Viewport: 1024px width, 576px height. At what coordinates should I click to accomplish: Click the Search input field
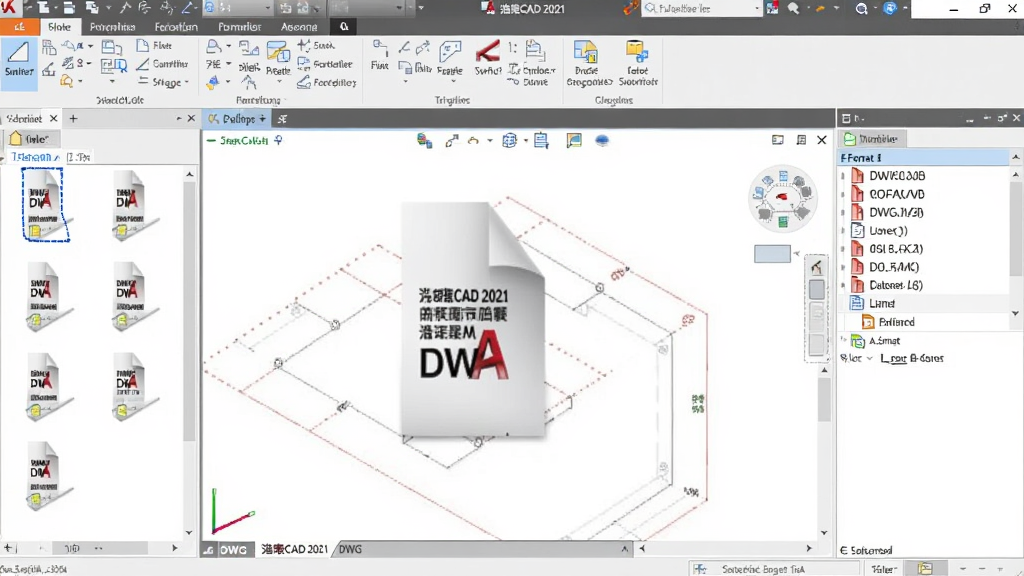tap(699, 8)
